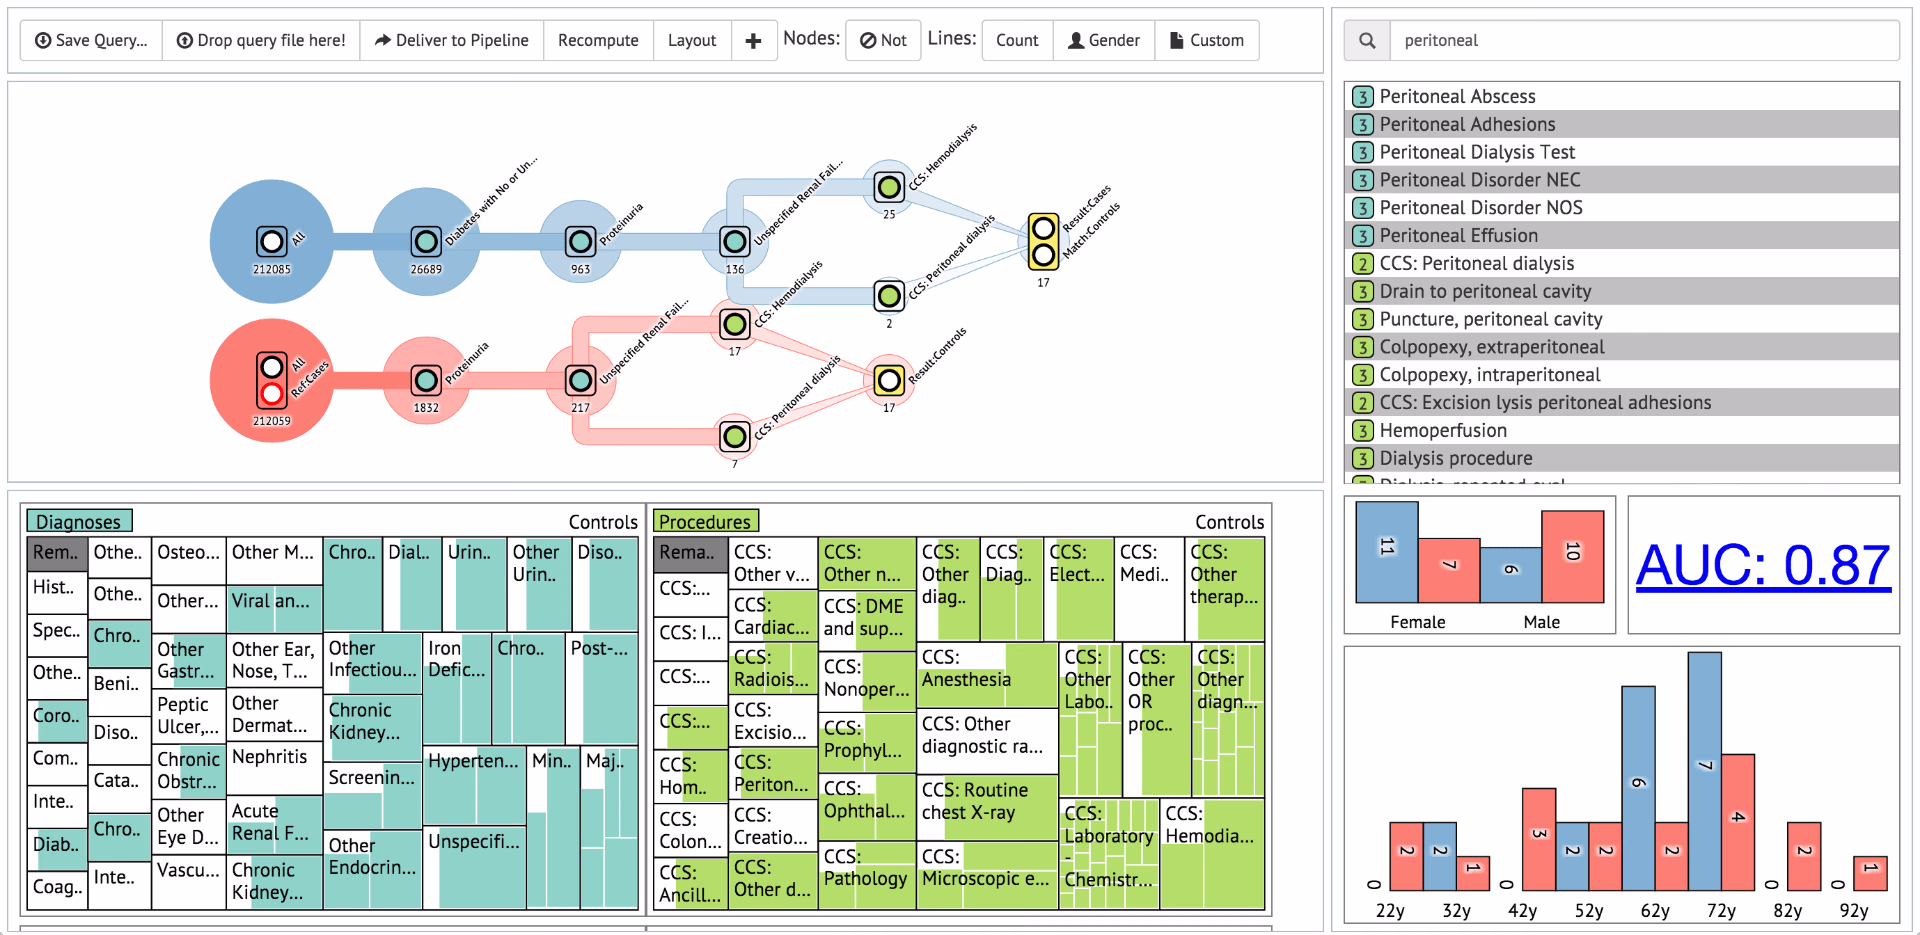Click the yellow Result:Cases Match:Controls node

pos(1043,241)
